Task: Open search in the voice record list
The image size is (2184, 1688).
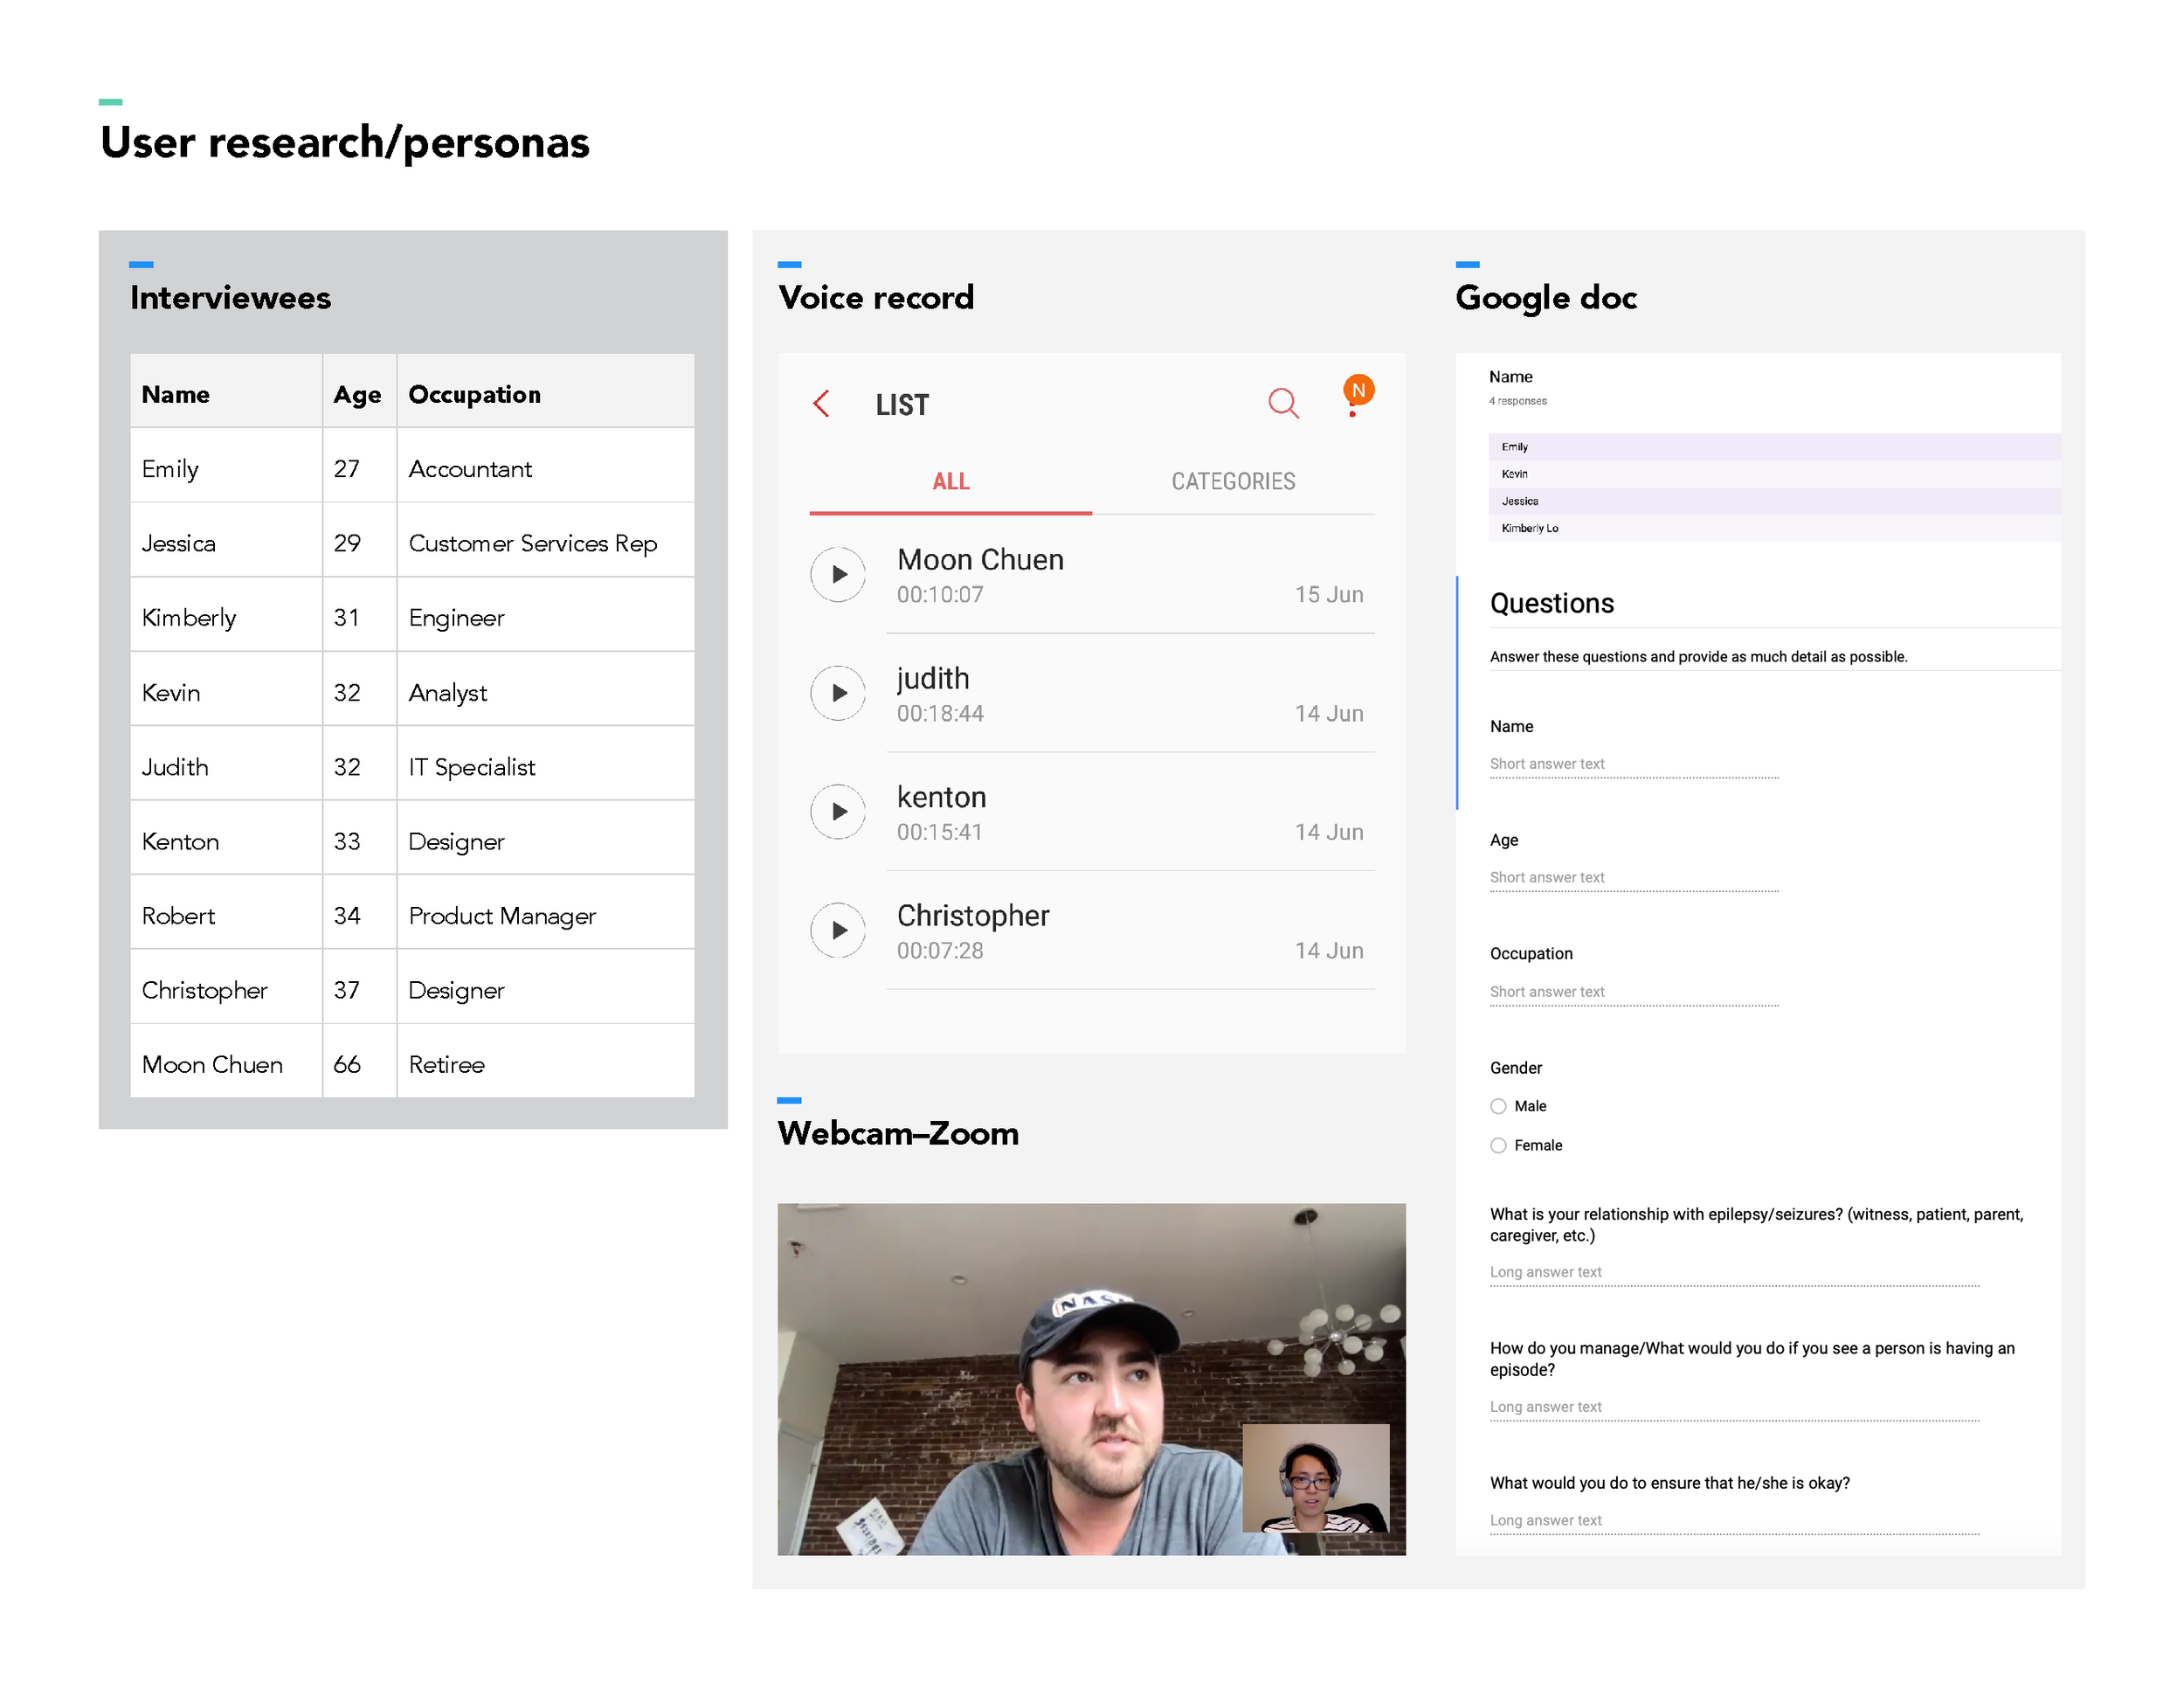Action: coord(1282,403)
